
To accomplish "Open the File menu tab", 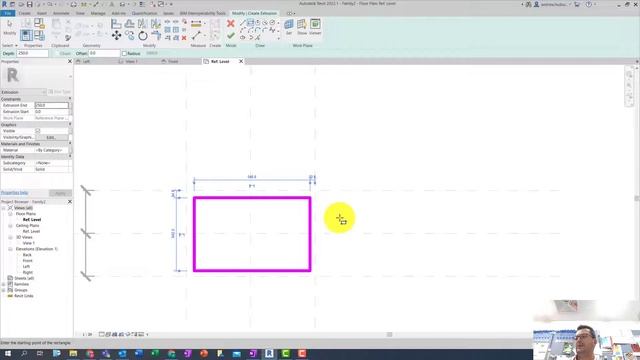I will 8,13.
